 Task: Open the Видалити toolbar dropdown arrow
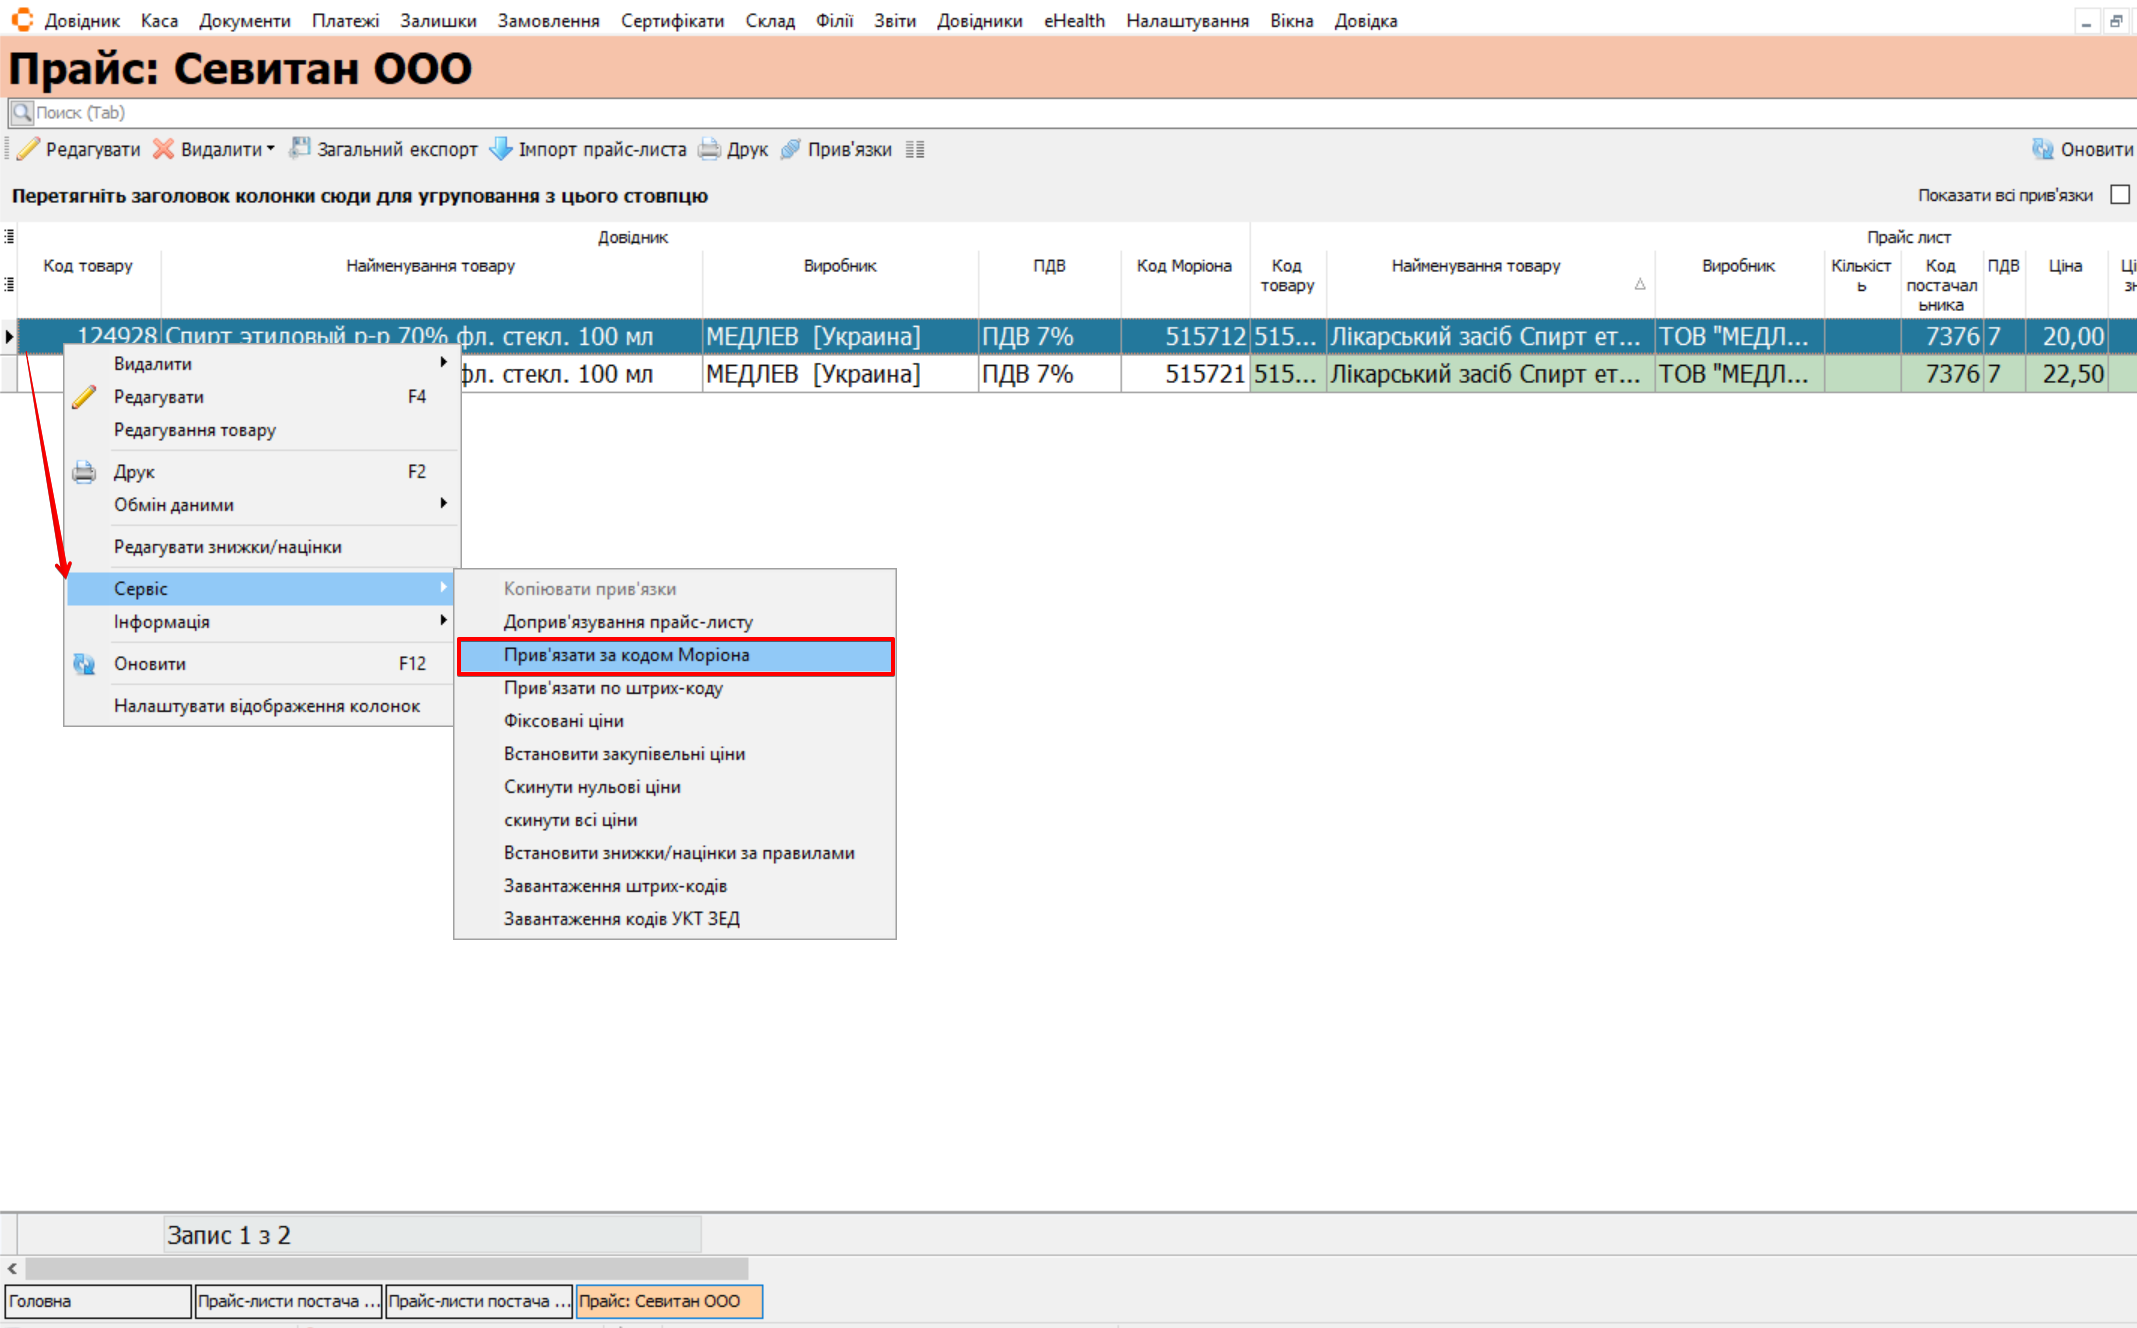click(x=271, y=149)
